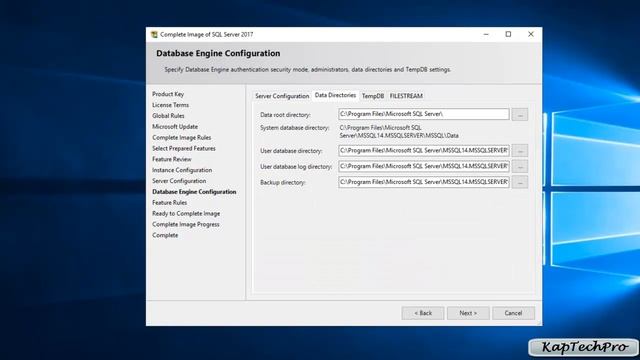640x360 pixels.
Task: Click the SQL Server setup title bar icon
Action: click(x=154, y=35)
